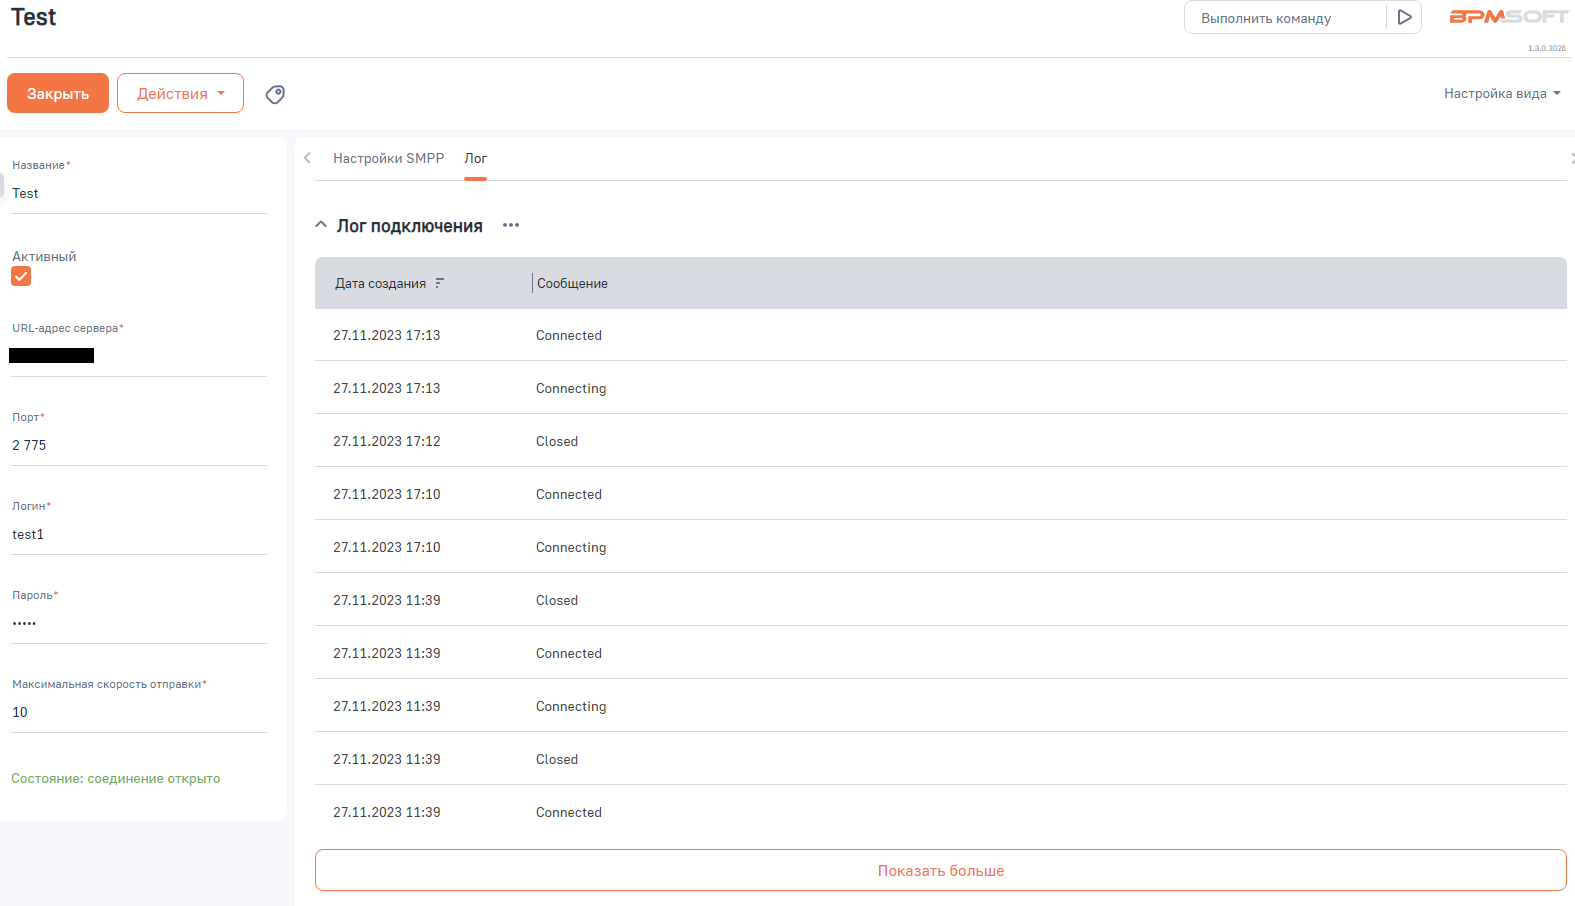
Task: Switch to the Настройки SMPP tab
Action: (x=388, y=158)
